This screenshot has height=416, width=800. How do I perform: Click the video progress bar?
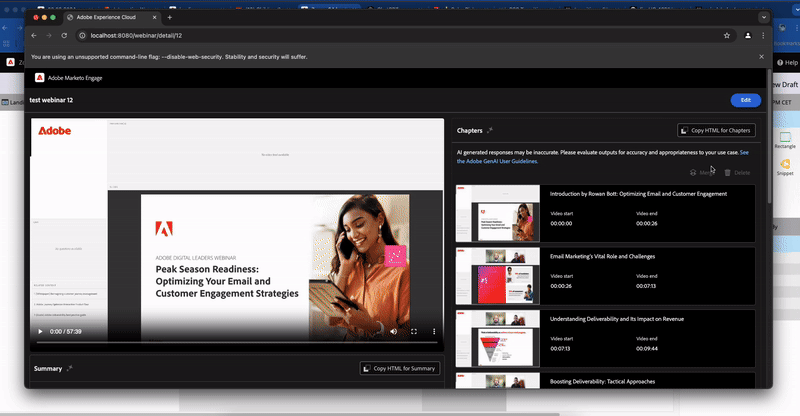pyautogui.click(x=237, y=342)
